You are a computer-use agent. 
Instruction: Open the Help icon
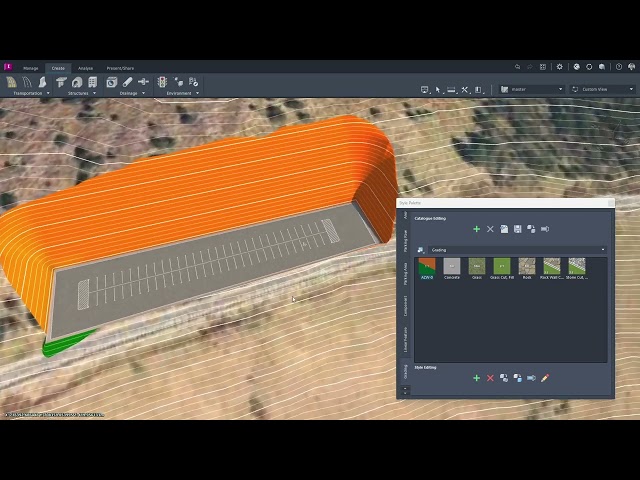click(619, 67)
